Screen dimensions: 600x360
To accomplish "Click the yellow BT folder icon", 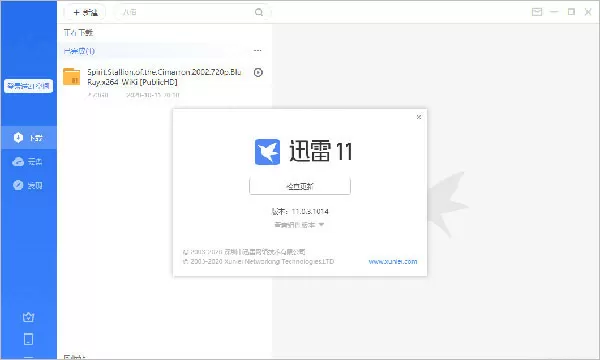I will click(x=72, y=77).
